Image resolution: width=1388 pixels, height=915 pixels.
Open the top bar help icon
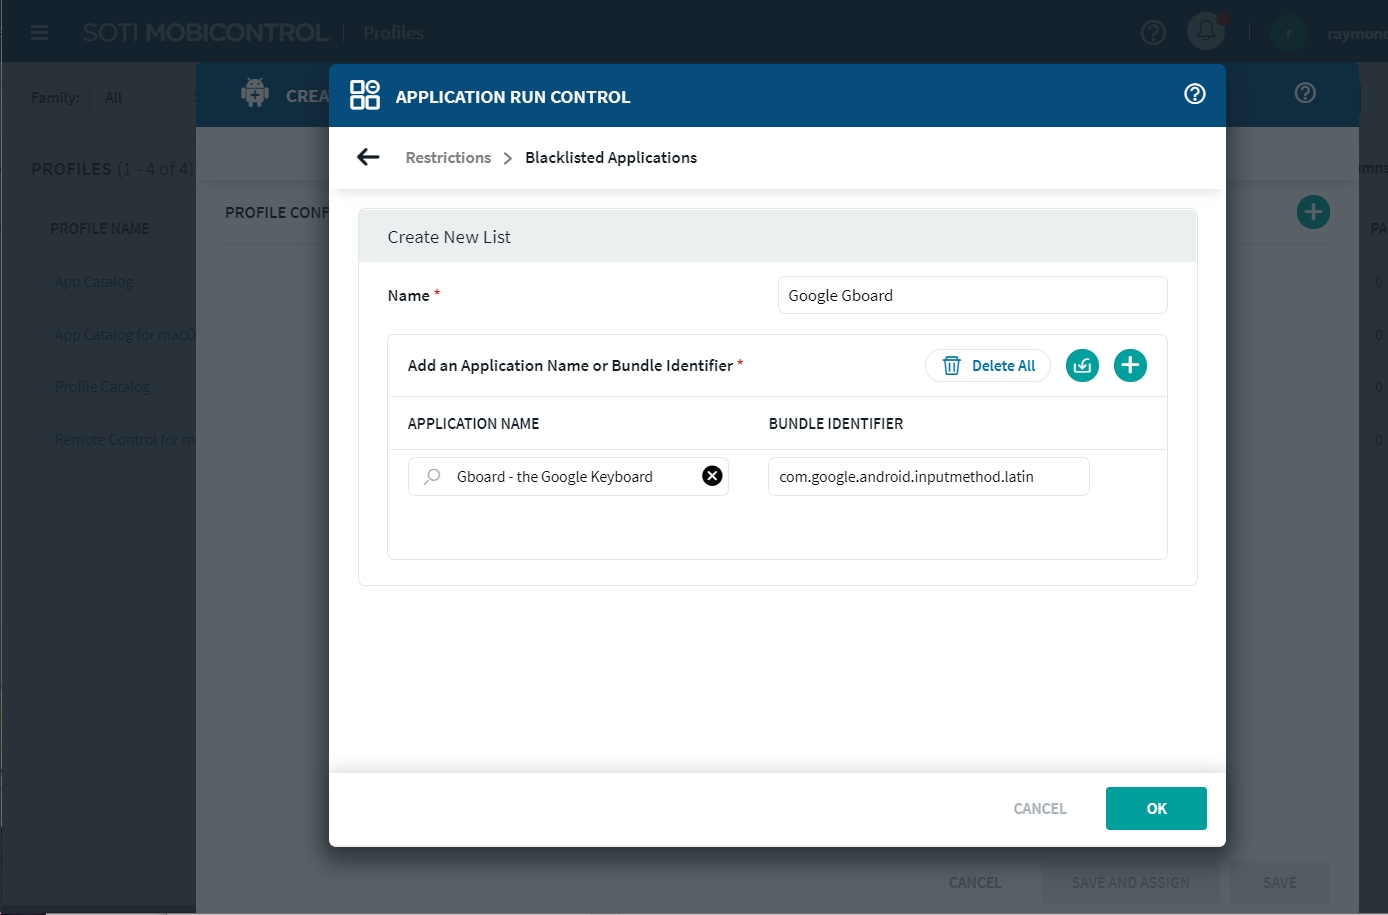1153,33
